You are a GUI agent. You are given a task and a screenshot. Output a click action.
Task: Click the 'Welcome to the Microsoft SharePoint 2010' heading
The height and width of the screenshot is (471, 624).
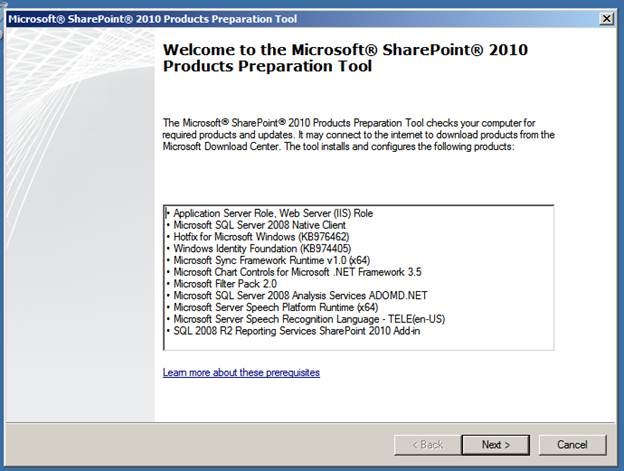[x=345, y=58]
